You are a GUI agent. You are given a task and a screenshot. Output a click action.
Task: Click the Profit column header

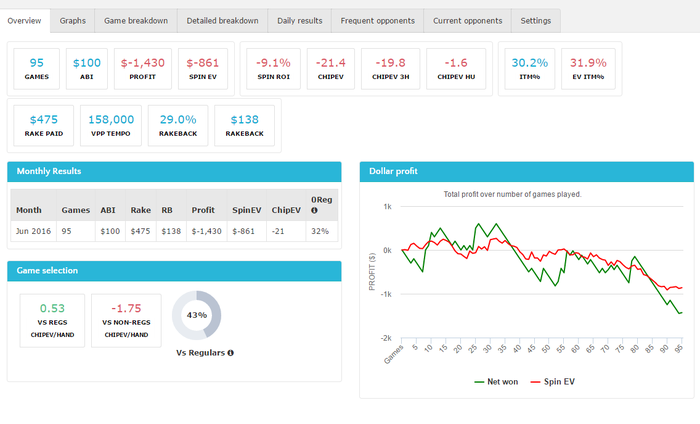[x=207, y=205]
